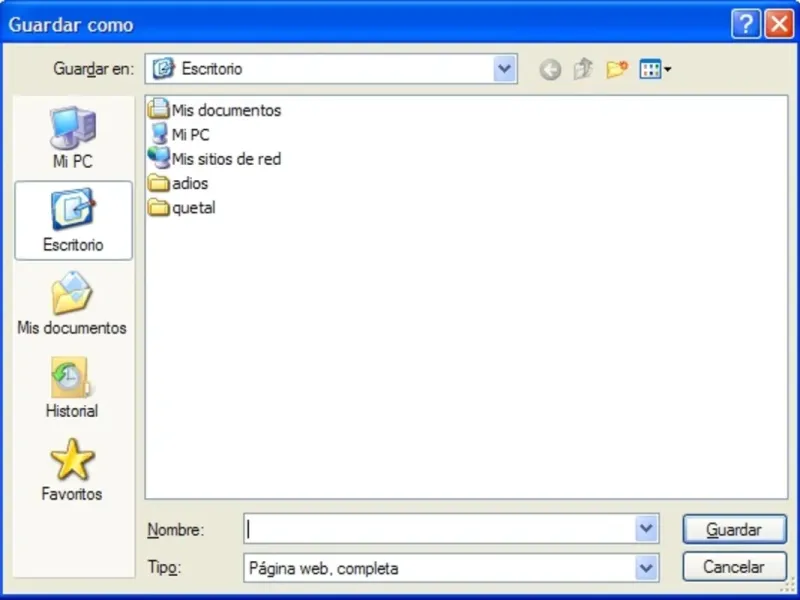This screenshot has height=600, width=800.
Task: Select the Mi PC item in file list
Action: 179,134
